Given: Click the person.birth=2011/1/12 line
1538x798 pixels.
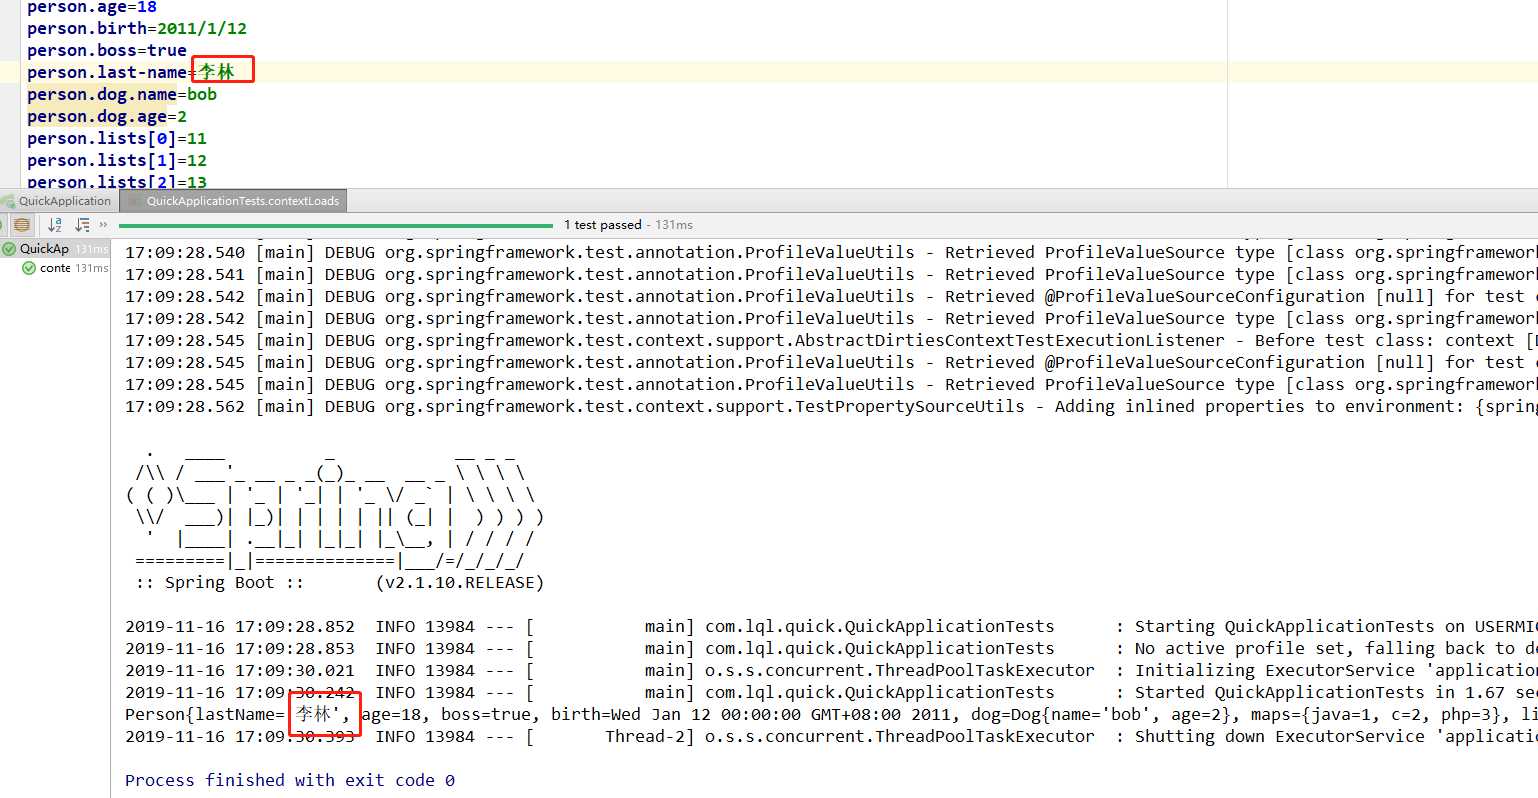Looking at the screenshot, I should [x=137, y=29].
